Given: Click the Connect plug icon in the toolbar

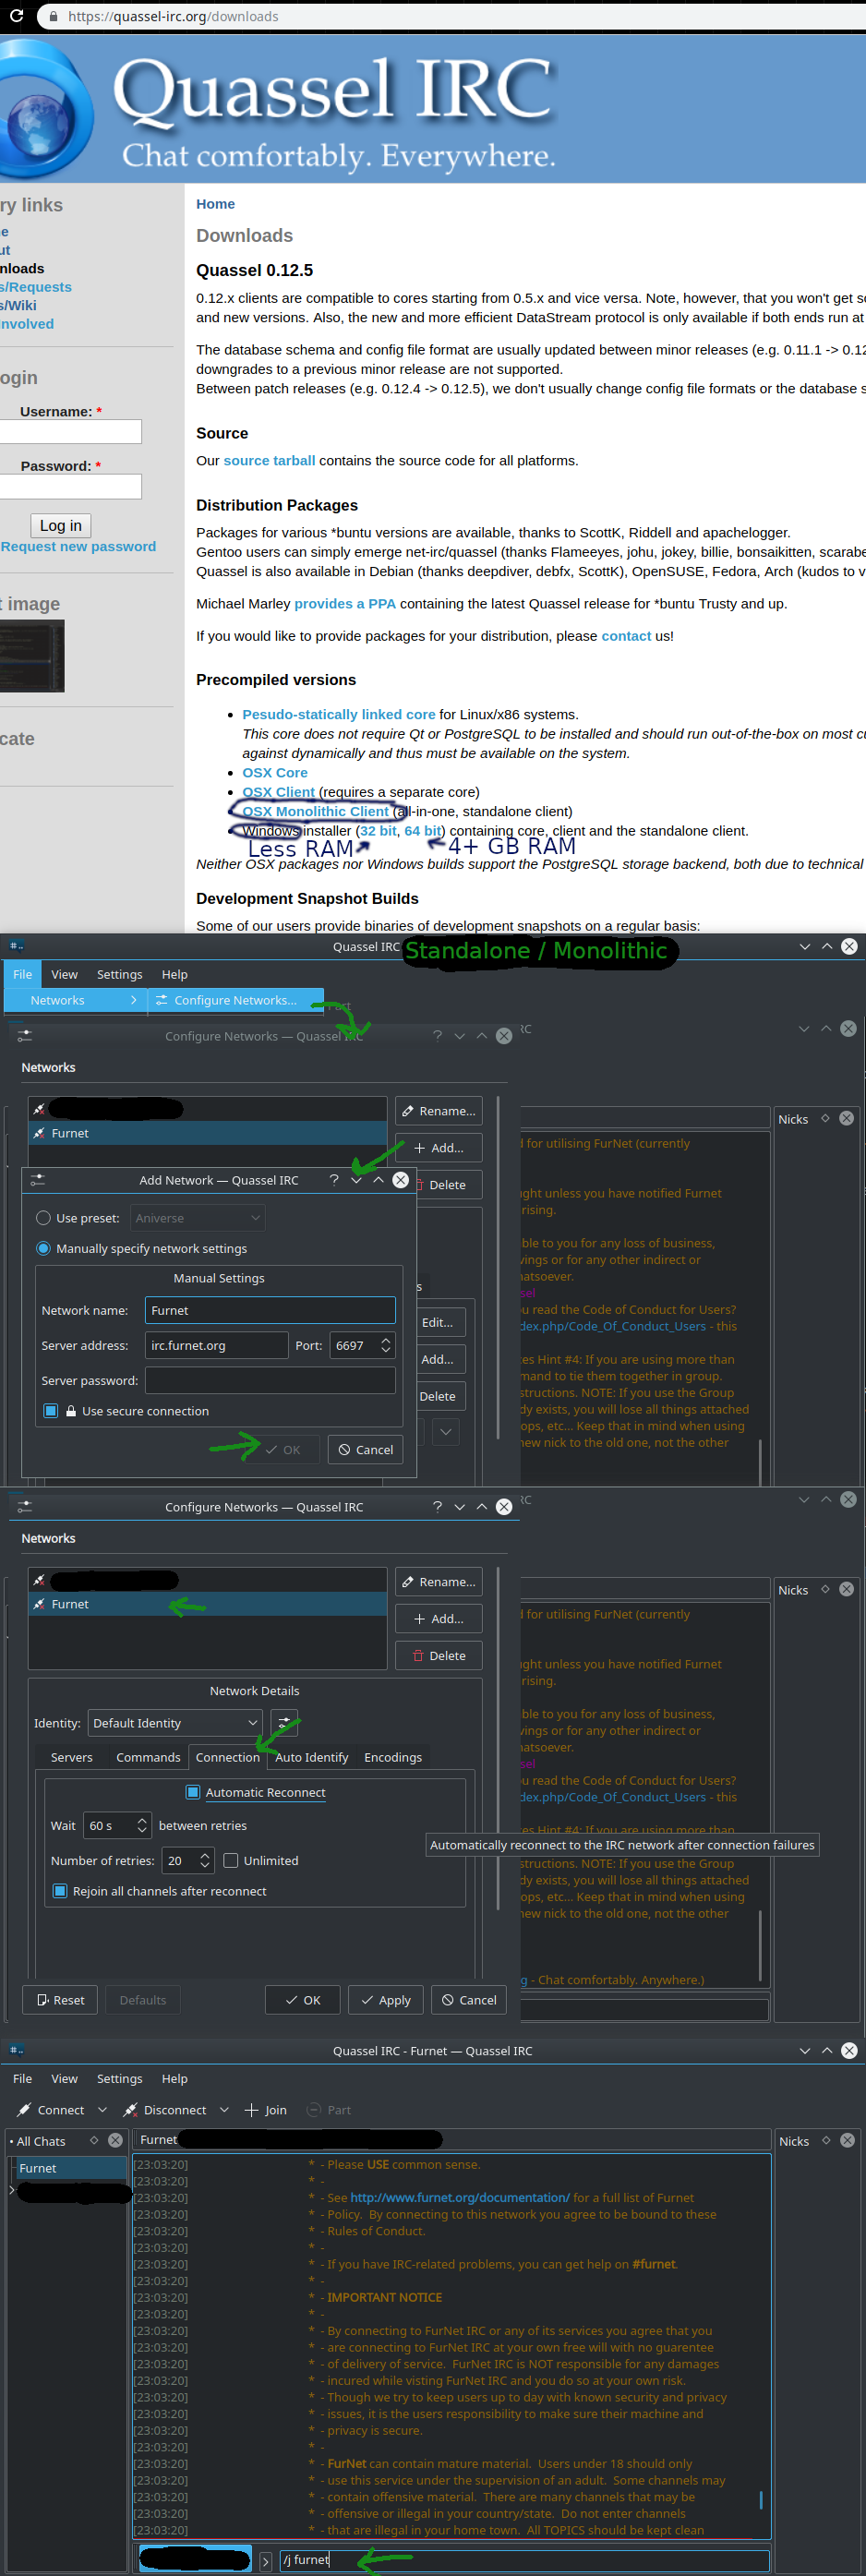Looking at the screenshot, I should 24,2110.
